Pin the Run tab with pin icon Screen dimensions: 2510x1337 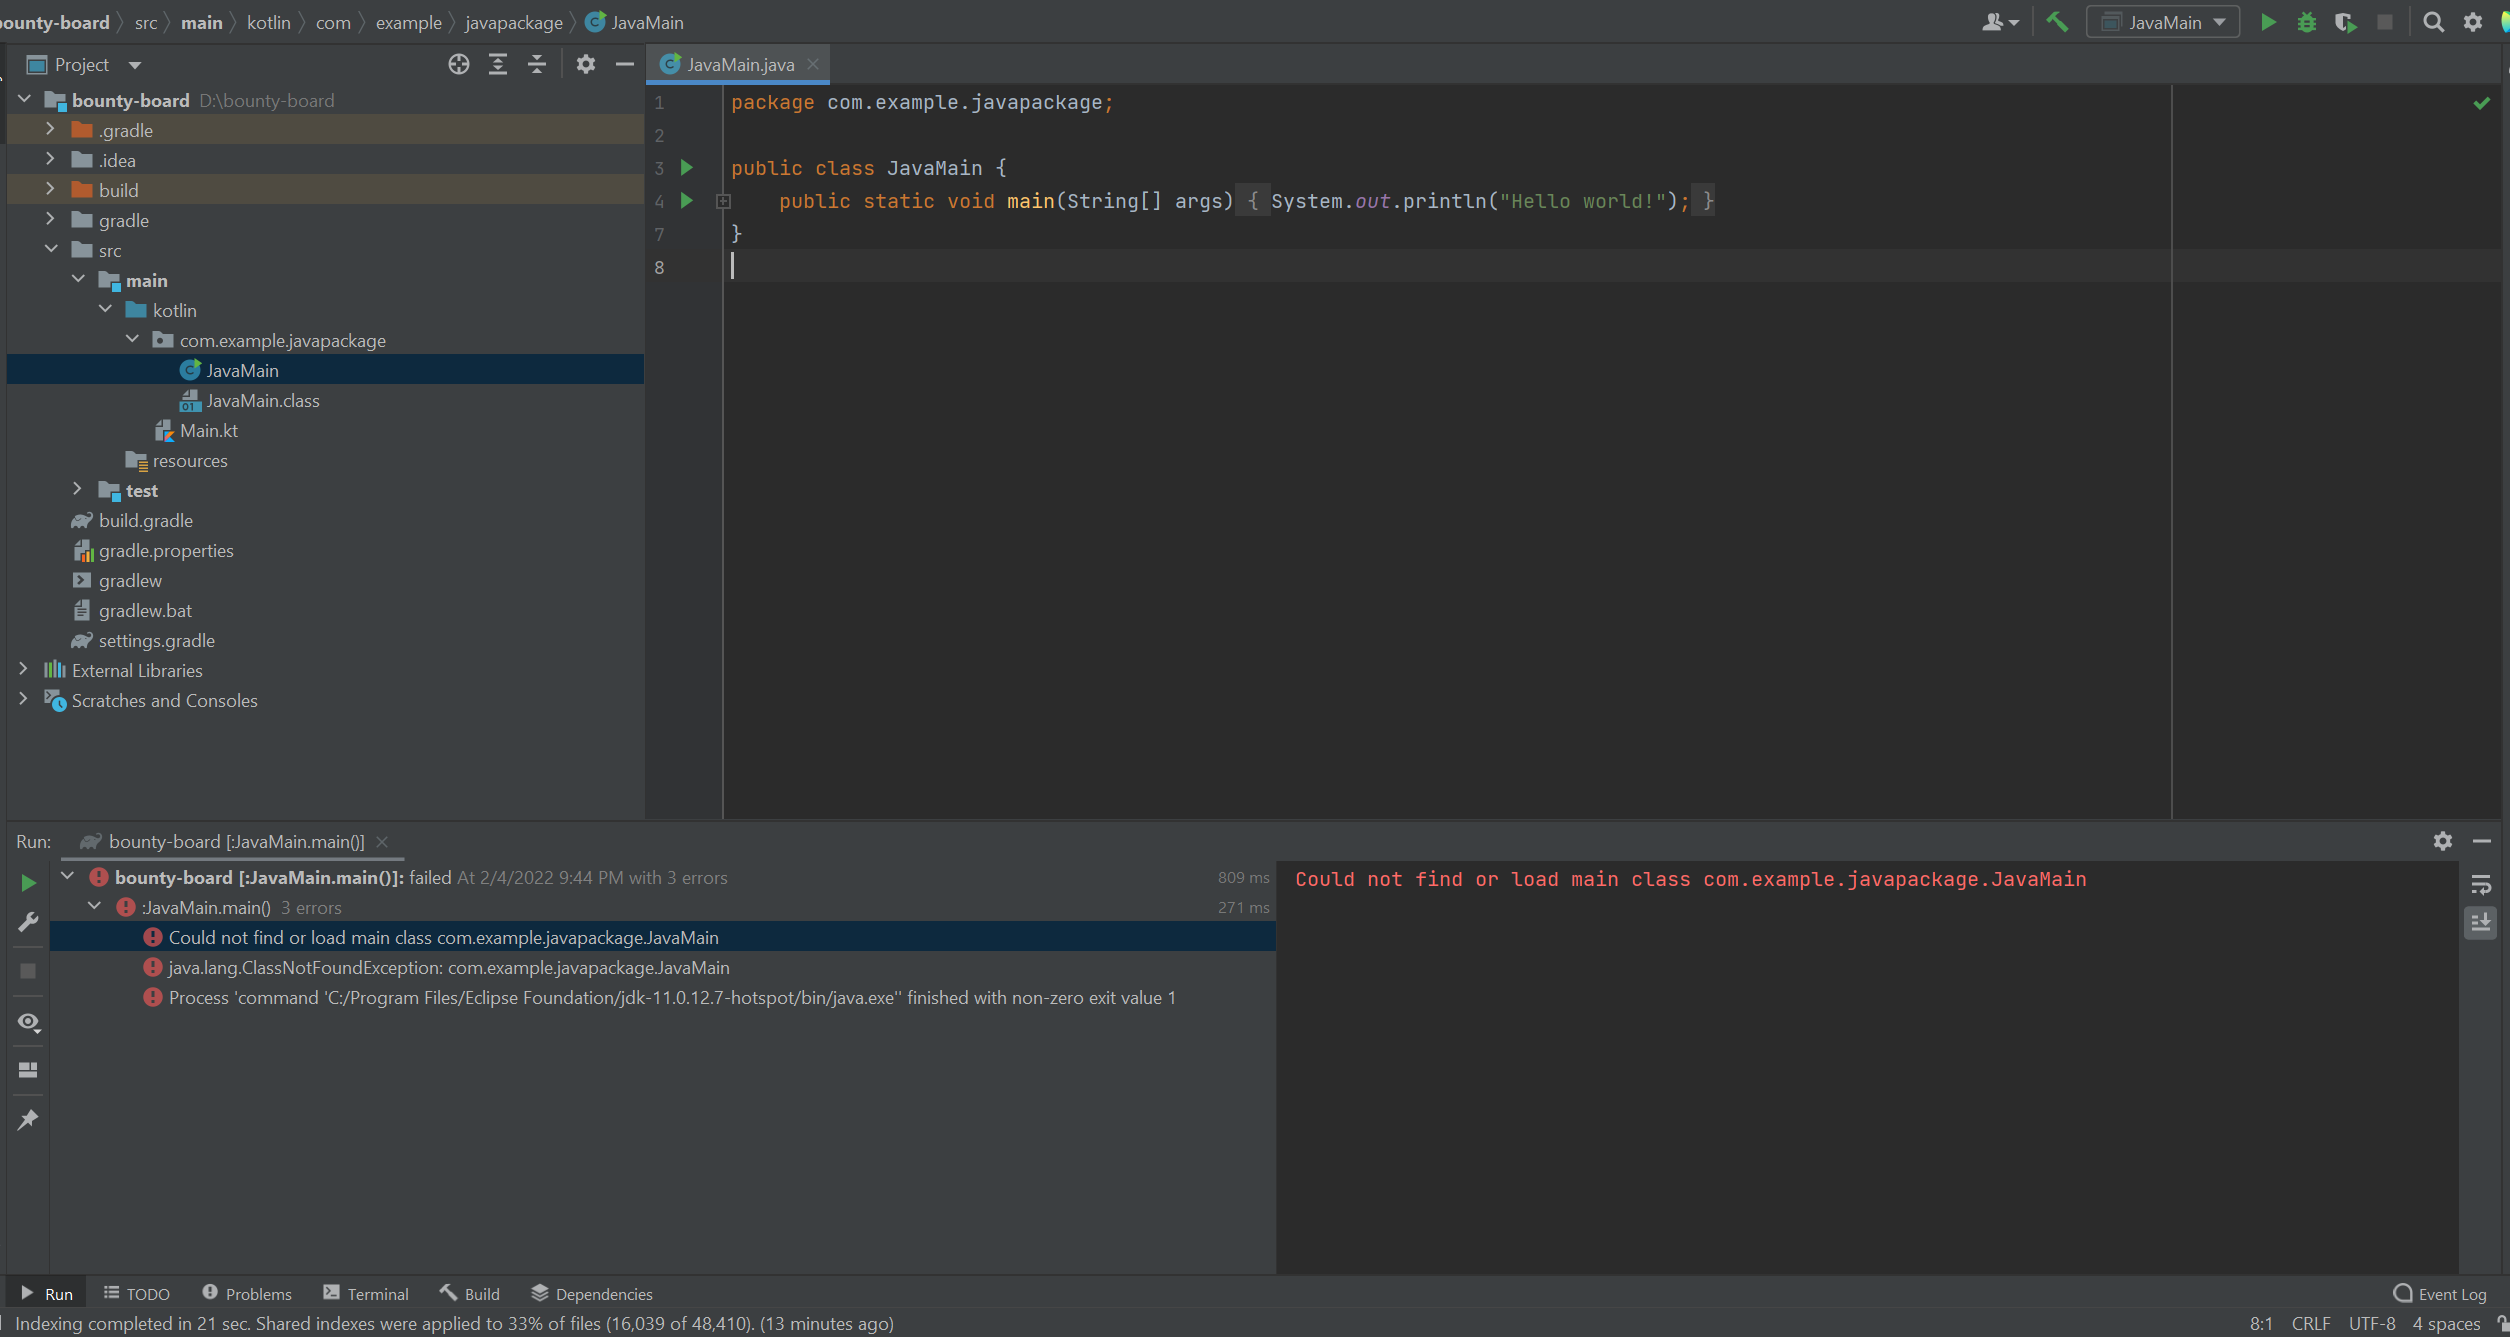[x=28, y=1119]
